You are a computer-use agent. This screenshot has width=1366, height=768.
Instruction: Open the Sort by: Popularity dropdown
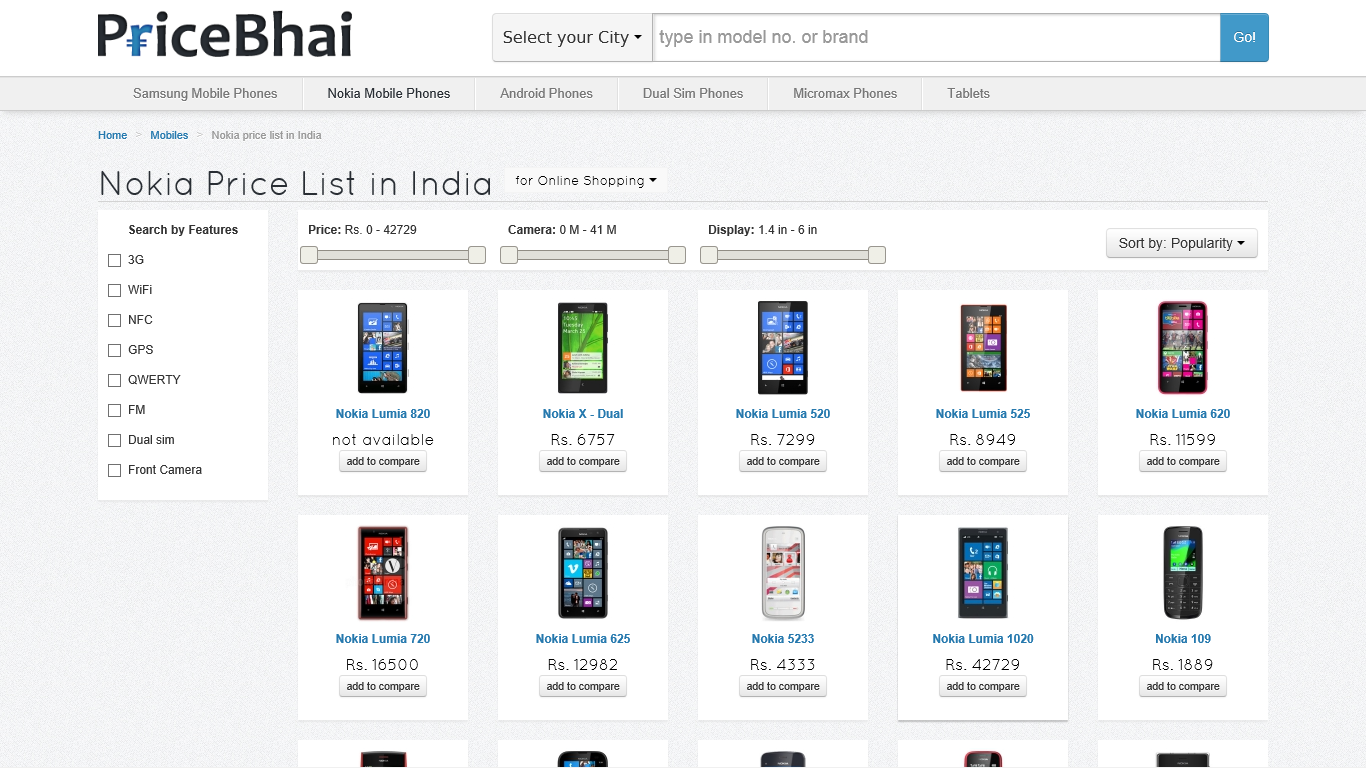[1181, 243]
